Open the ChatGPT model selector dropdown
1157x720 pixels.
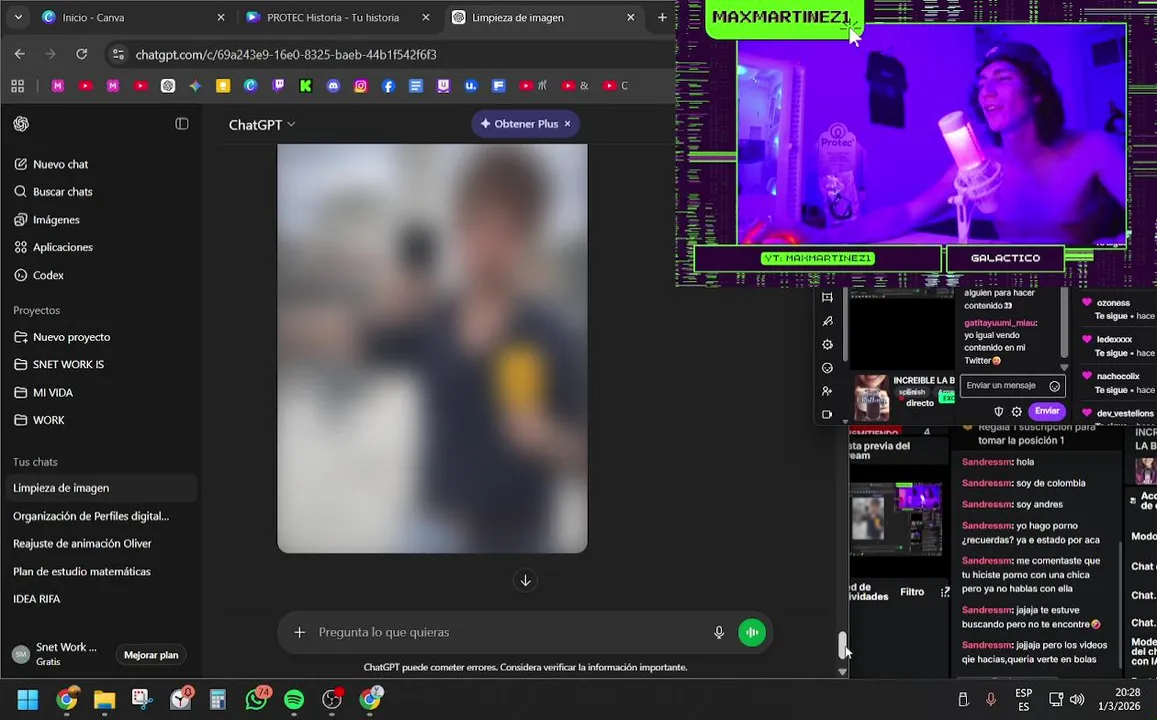pos(262,125)
